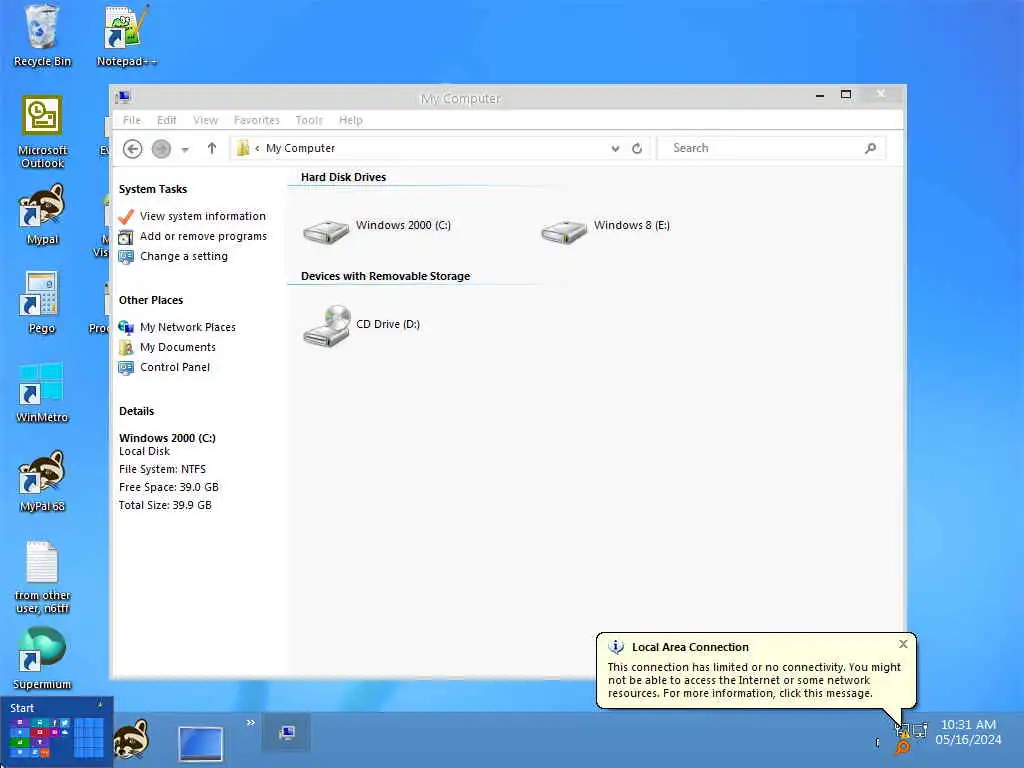This screenshot has height=768, width=1024.
Task: Open the raccoon Mypal taskbar icon
Action: [131, 740]
